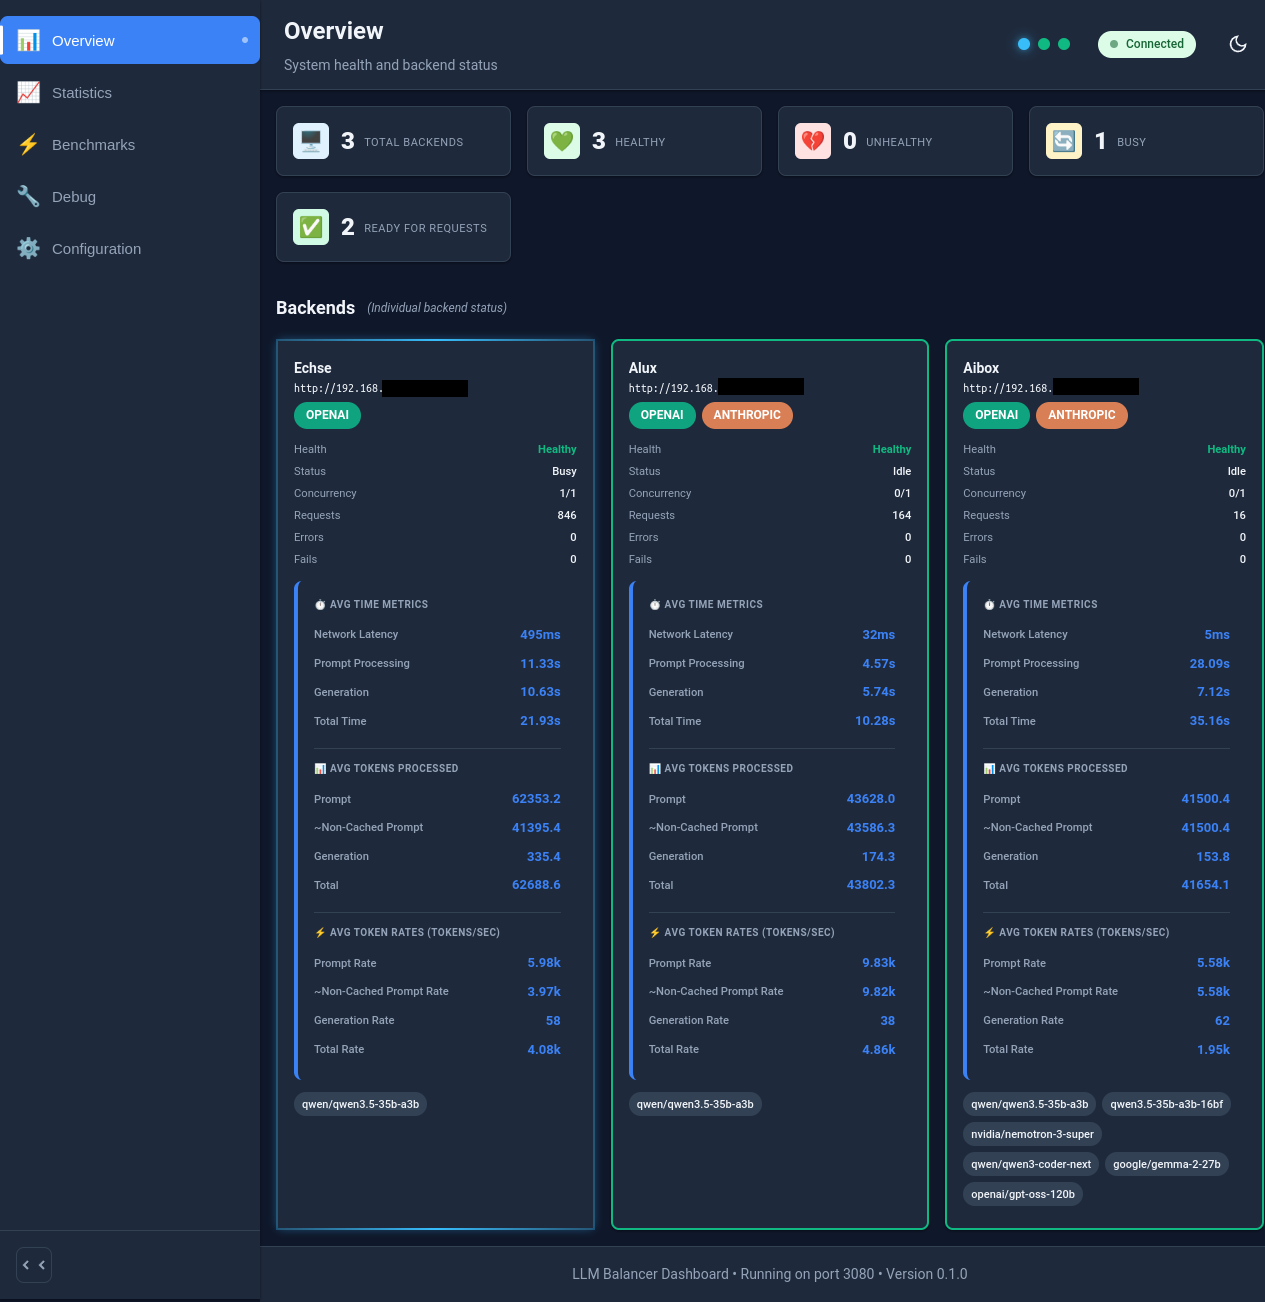Click the Echse backend title

click(313, 368)
